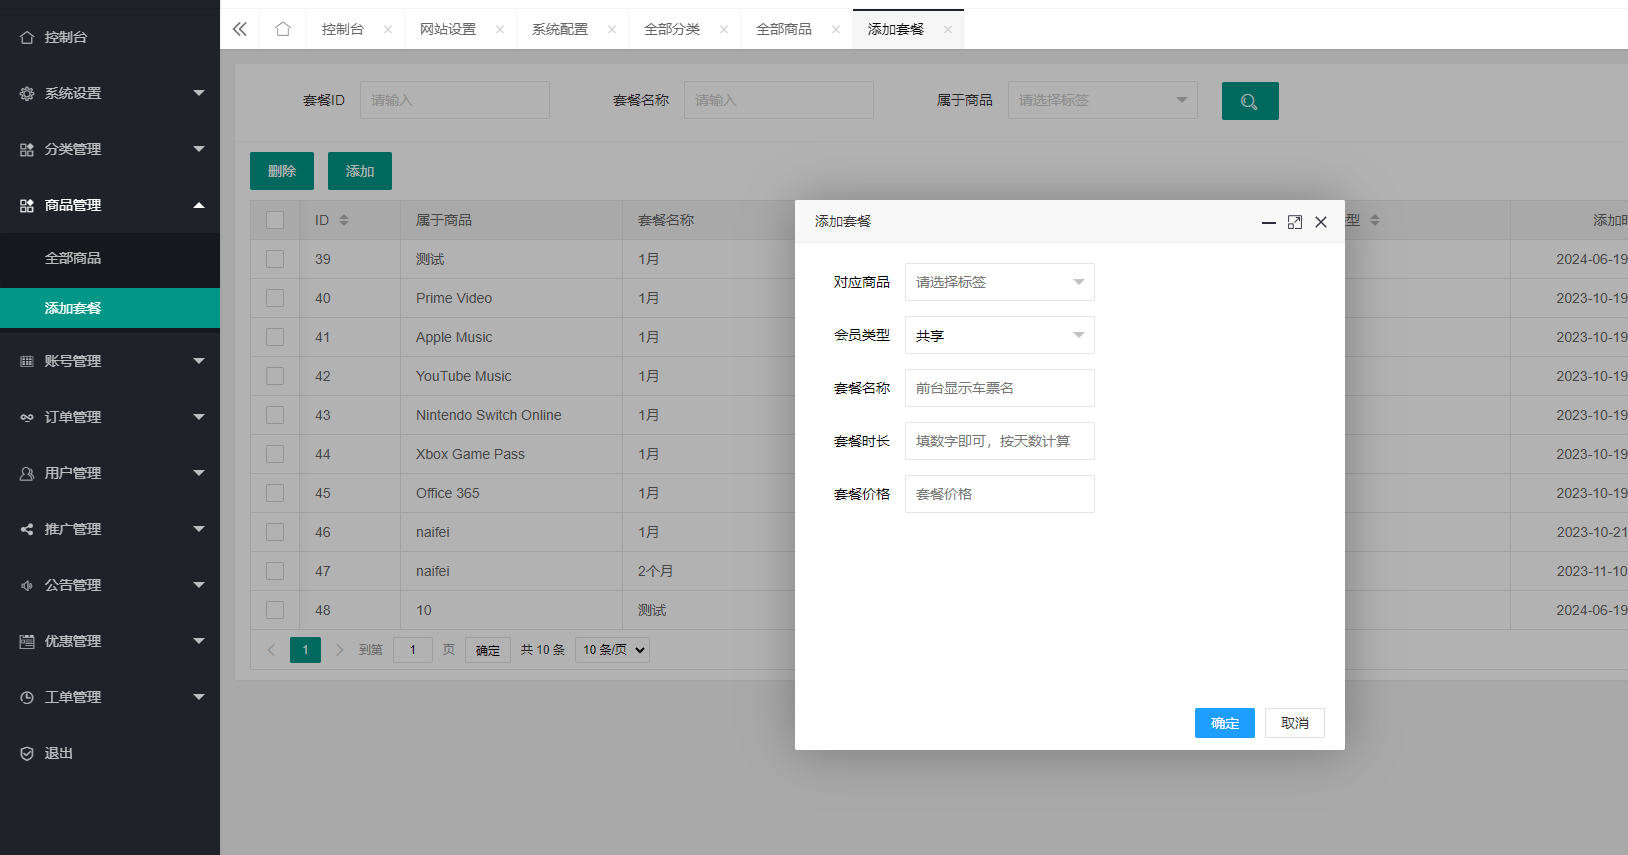Close the 添加套餐 tab
This screenshot has height=855, width=1628.
pos(948,29)
